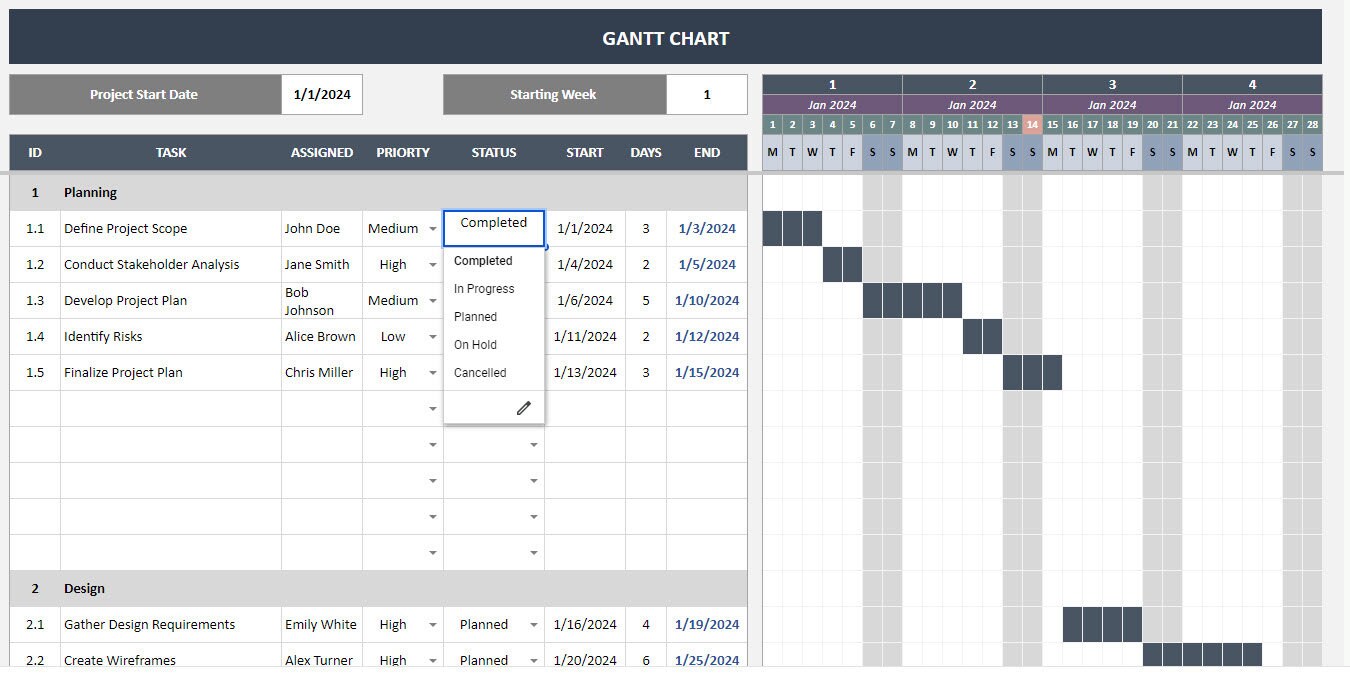Click end date 1/3/2024
The height and width of the screenshot is (675, 1350).
pyautogui.click(x=707, y=229)
